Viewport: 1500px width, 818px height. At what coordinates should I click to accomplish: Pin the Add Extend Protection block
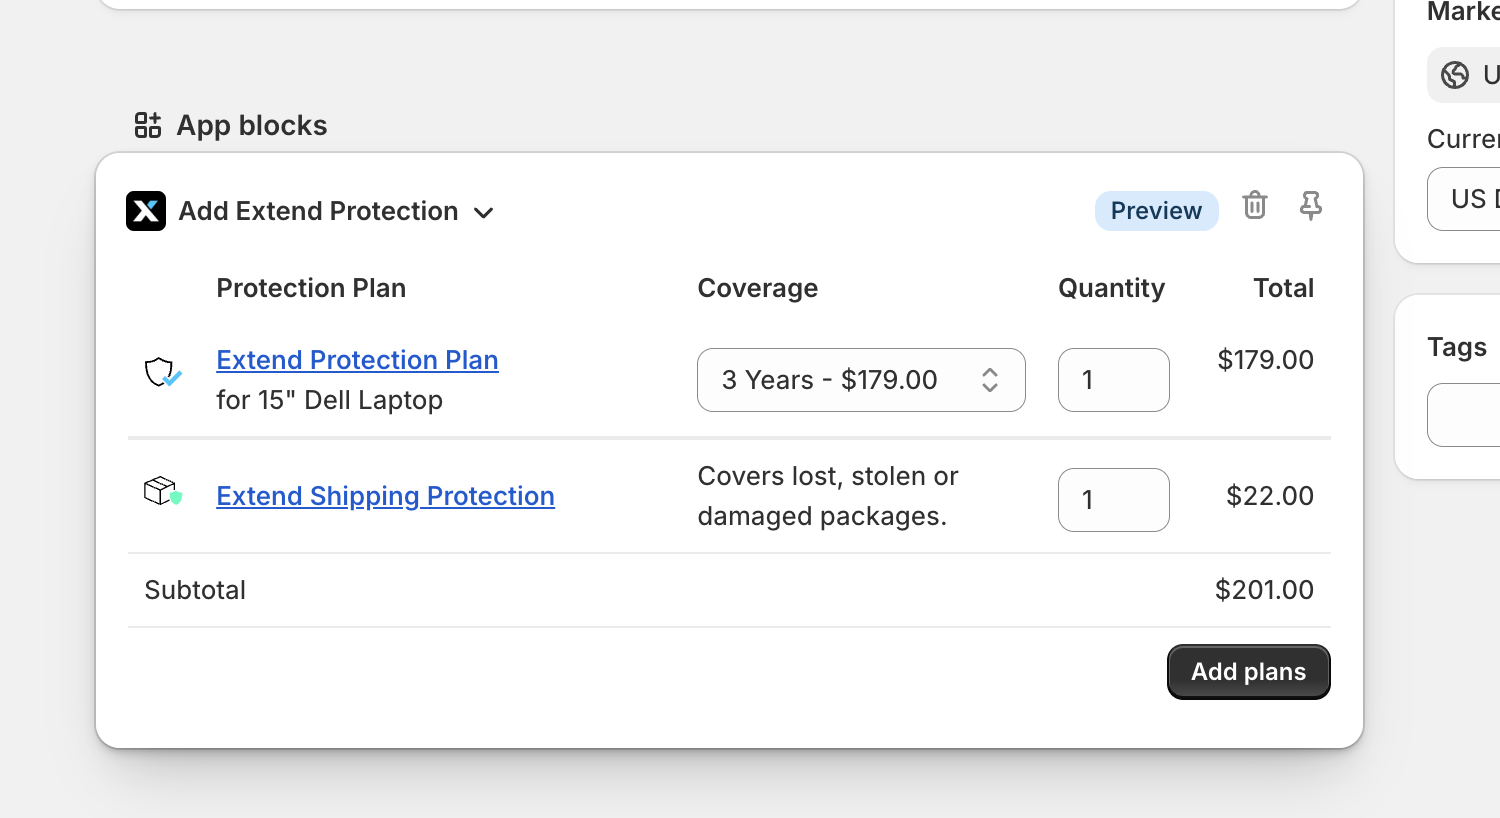pyautogui.click(x=1310, y=206)
